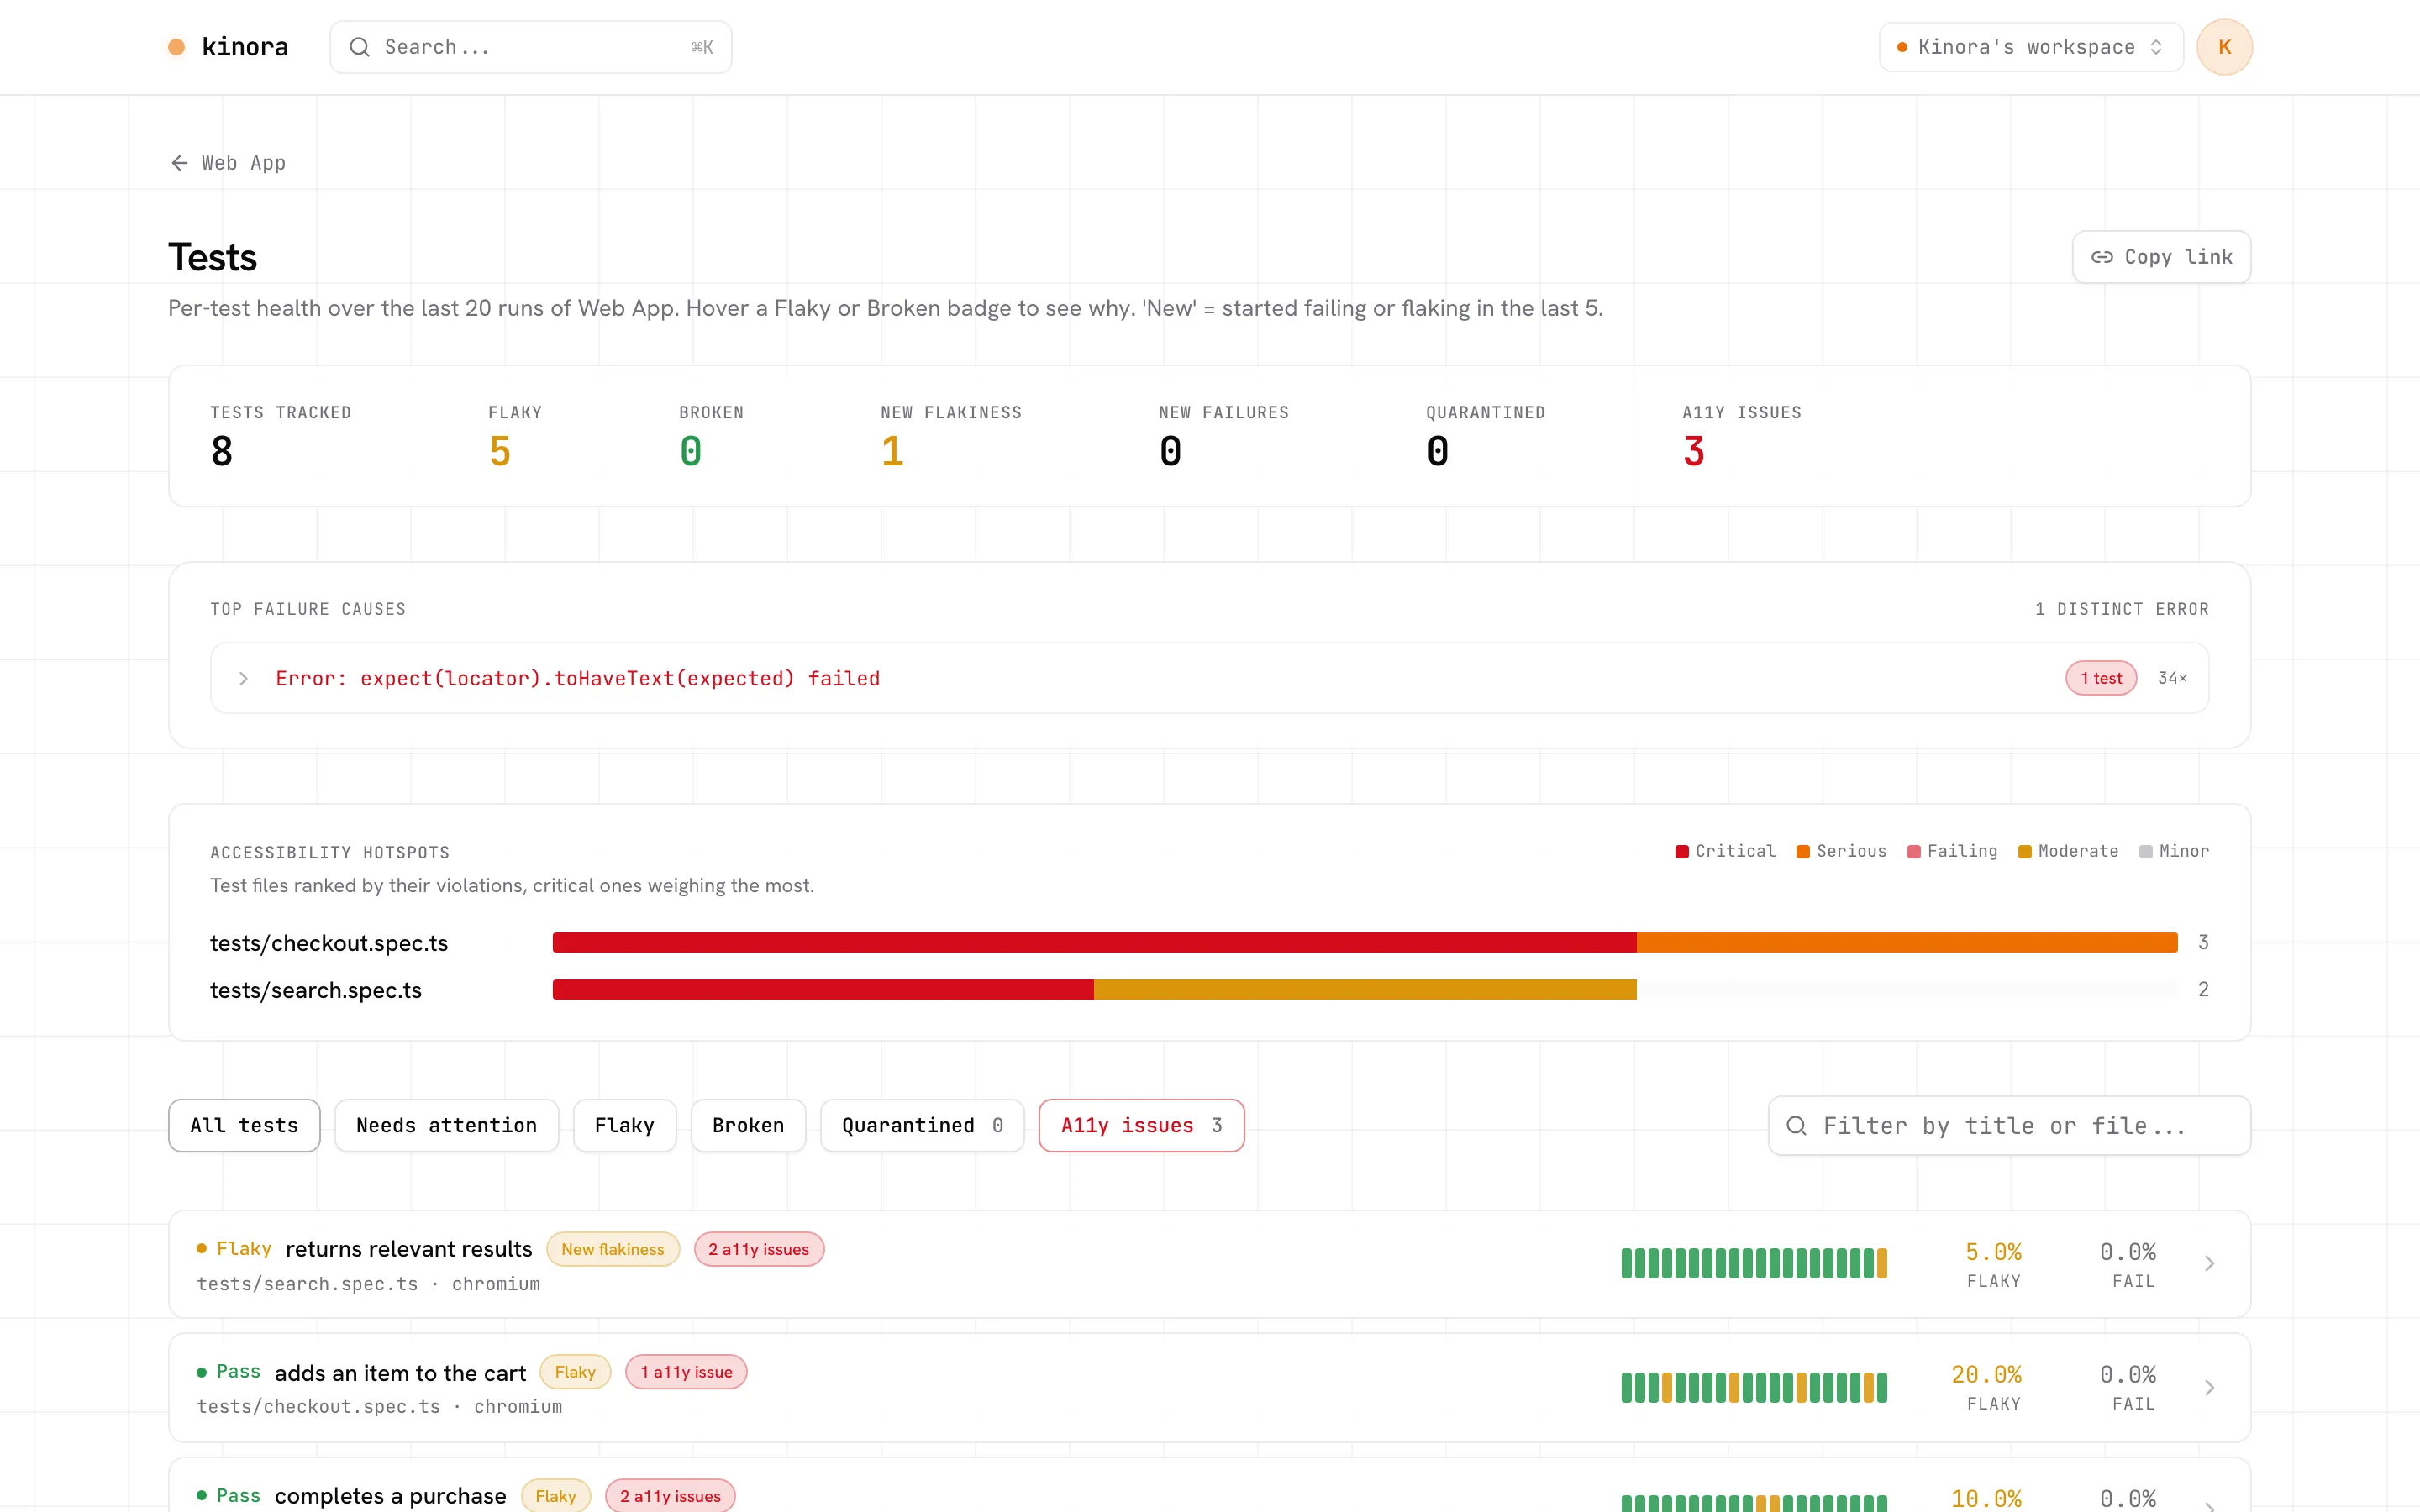Click the 'completes a purchase' test title

(390, 1496)
